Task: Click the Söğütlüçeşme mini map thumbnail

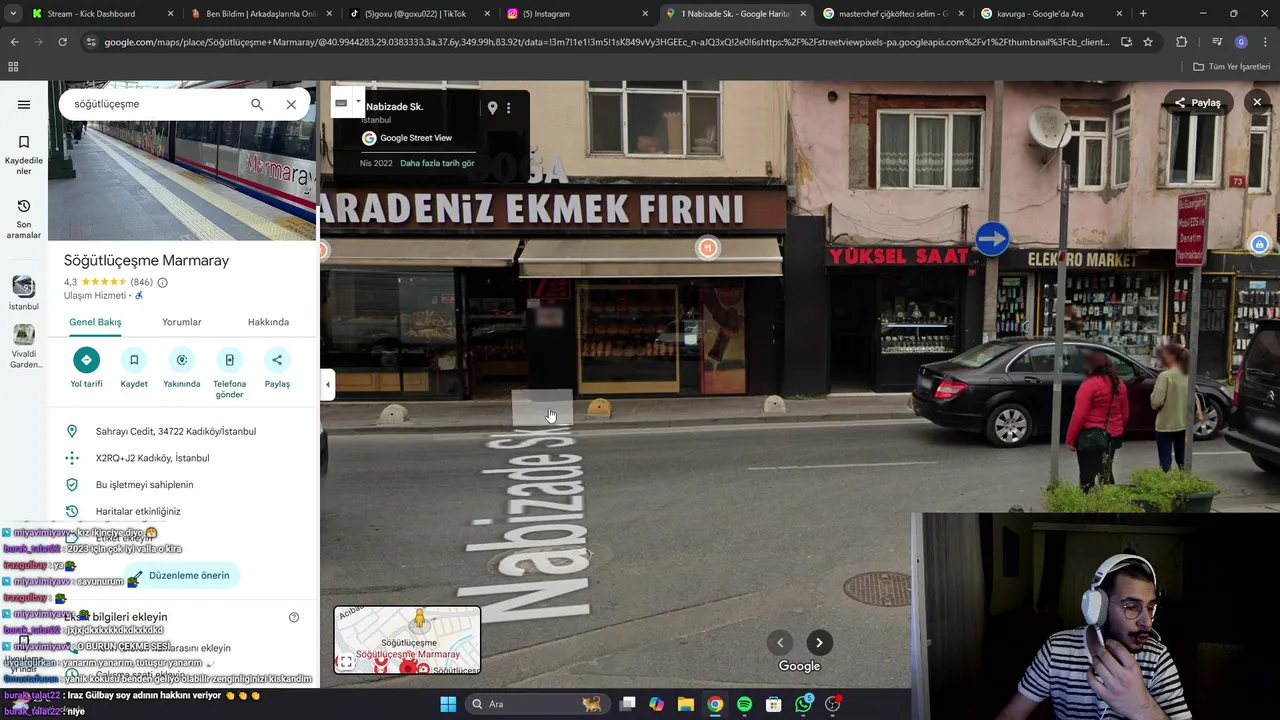Action: (407, 640)
